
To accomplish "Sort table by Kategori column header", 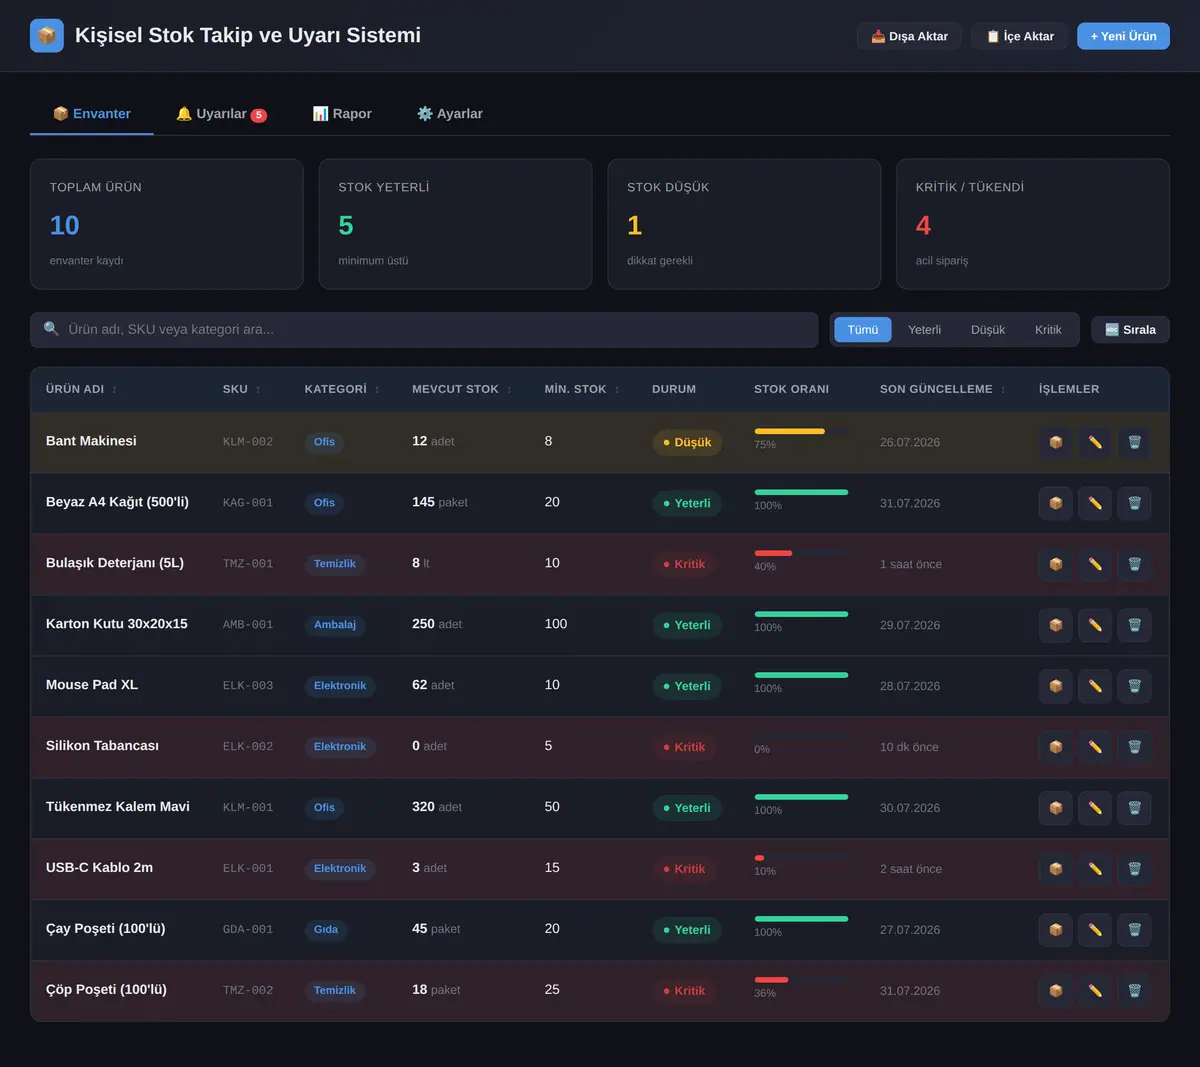I will tap(342, 389).
